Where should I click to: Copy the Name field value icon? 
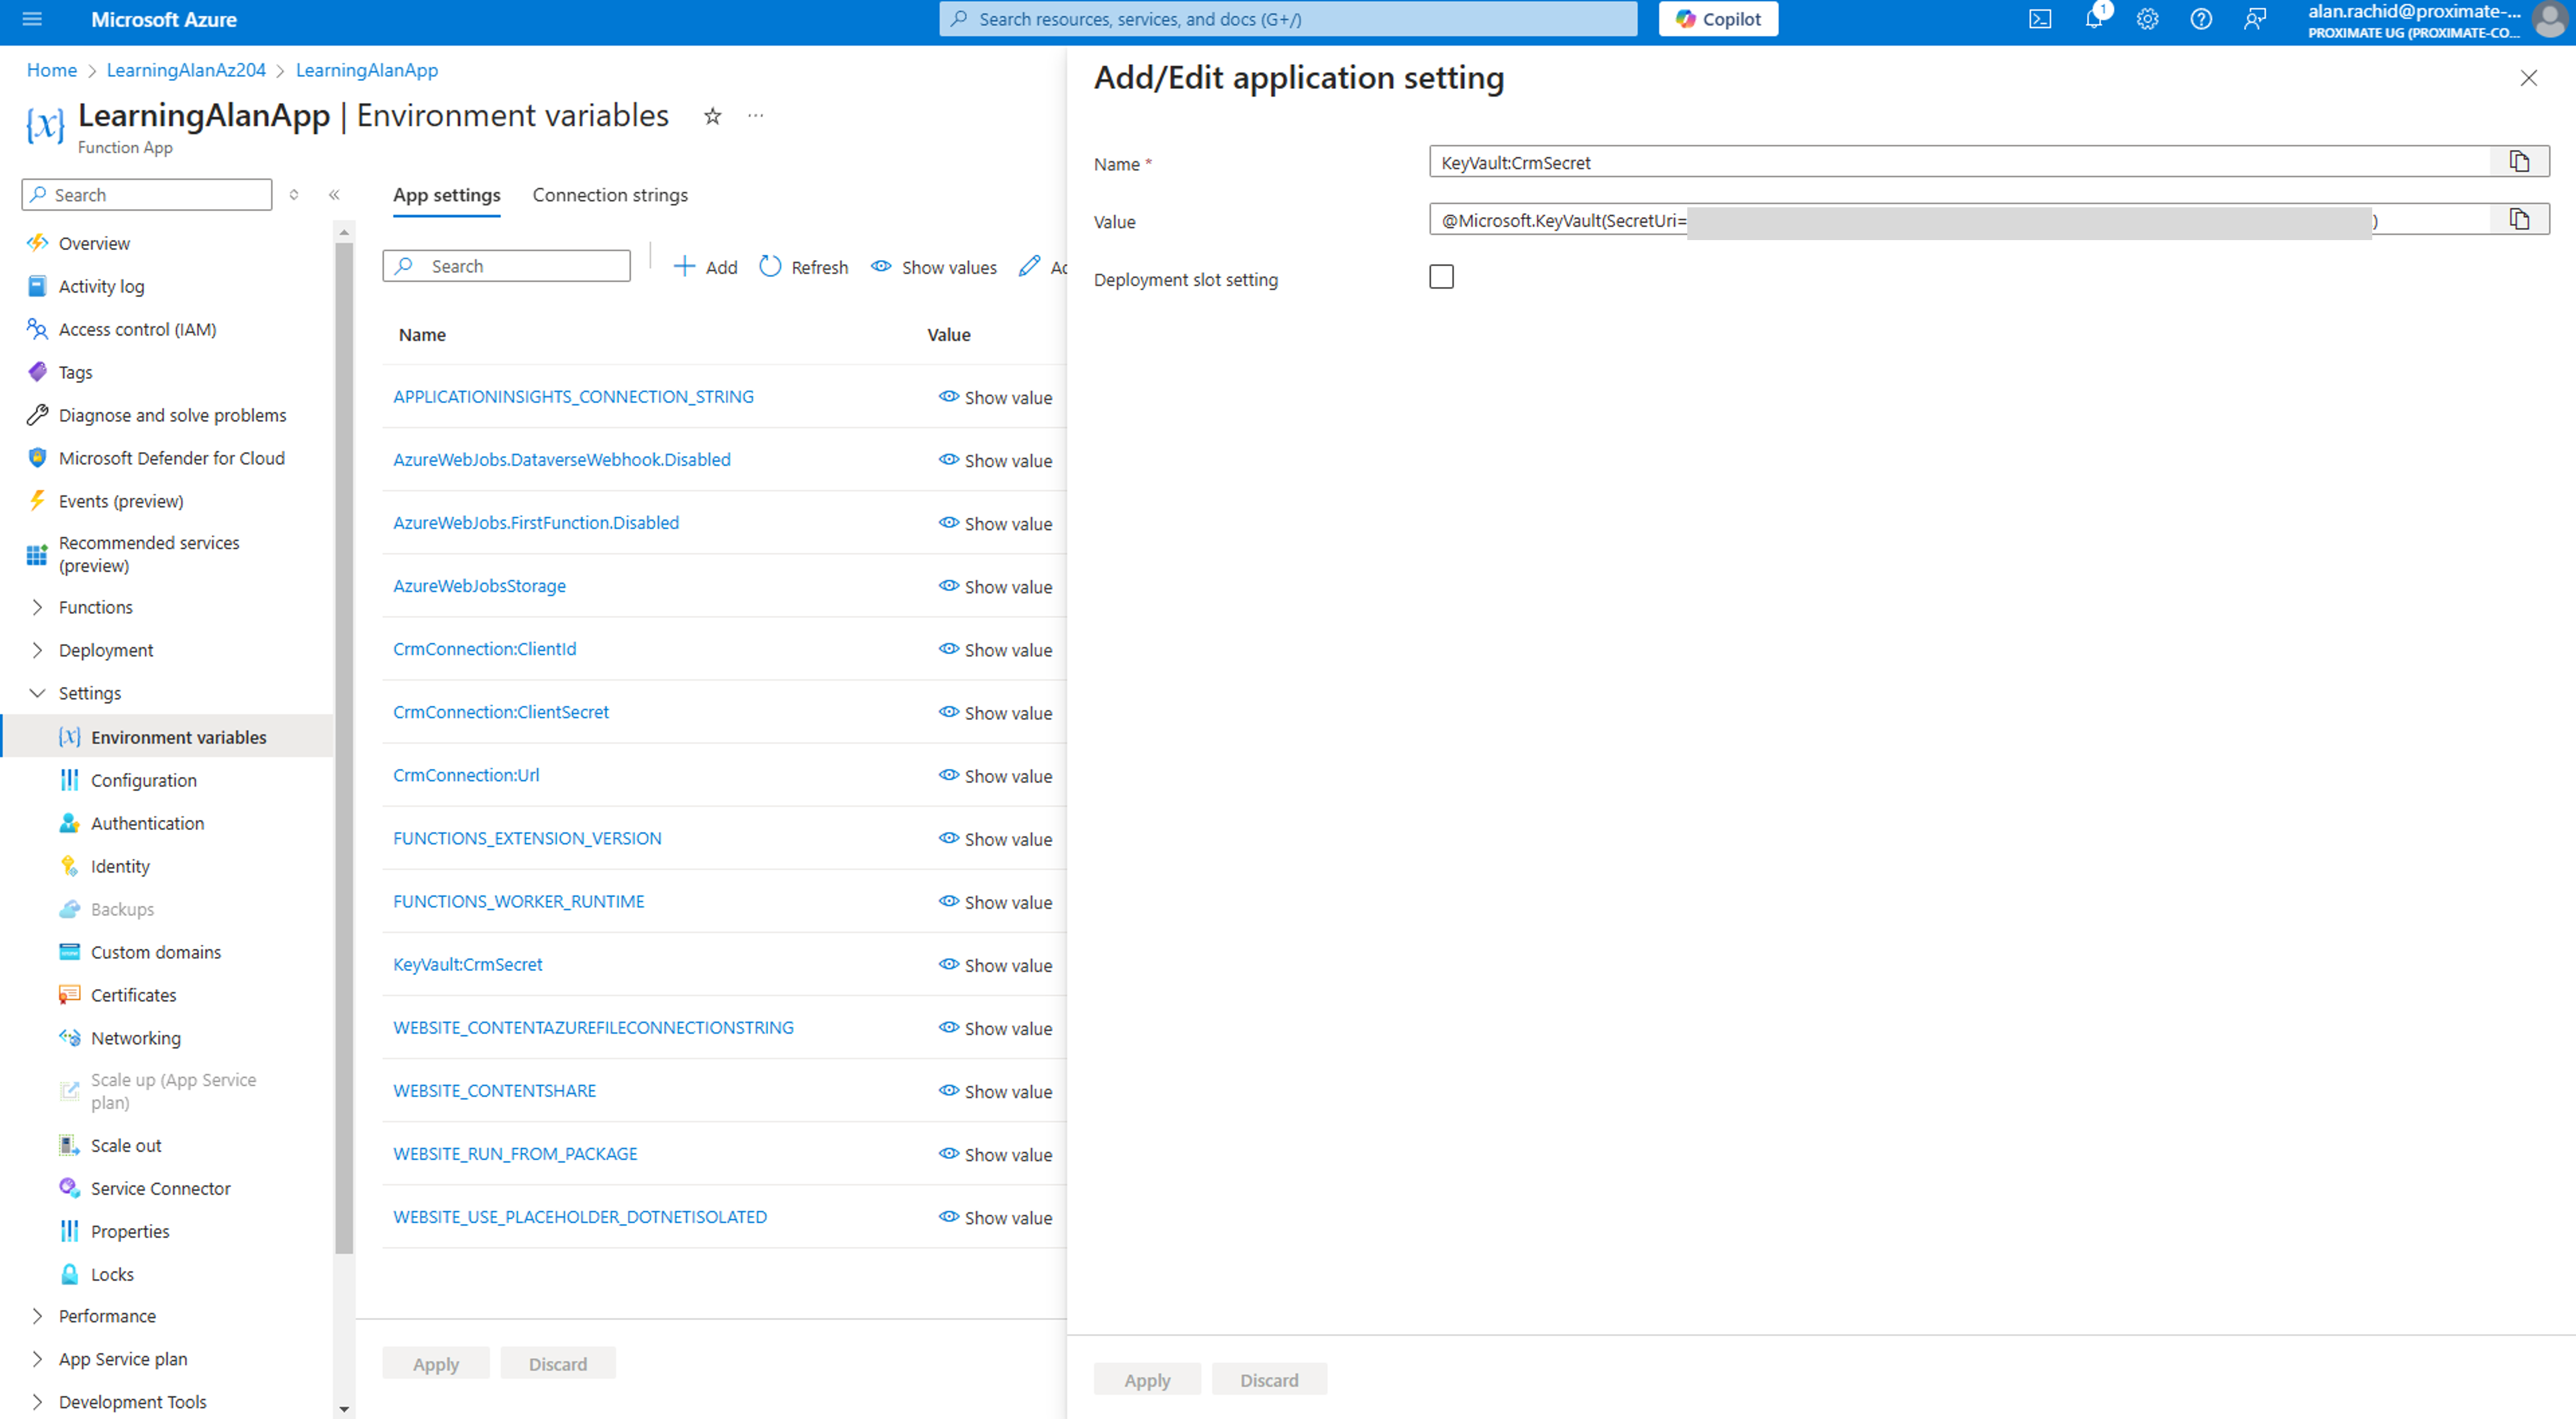pos(2518,162)
